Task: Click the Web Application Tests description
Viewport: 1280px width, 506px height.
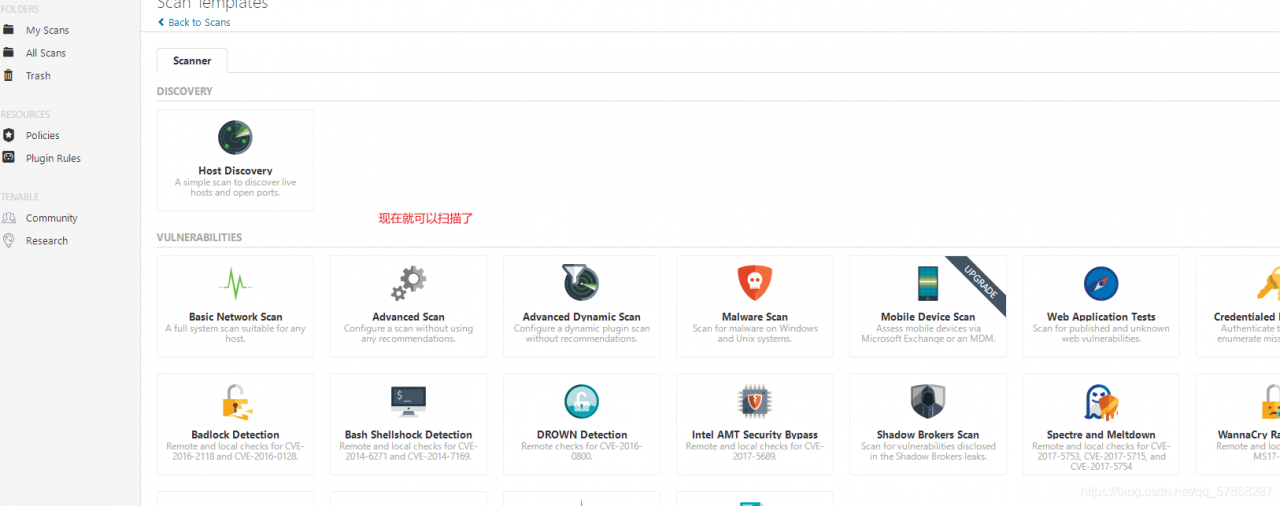Action: [x=1101, y=334]
